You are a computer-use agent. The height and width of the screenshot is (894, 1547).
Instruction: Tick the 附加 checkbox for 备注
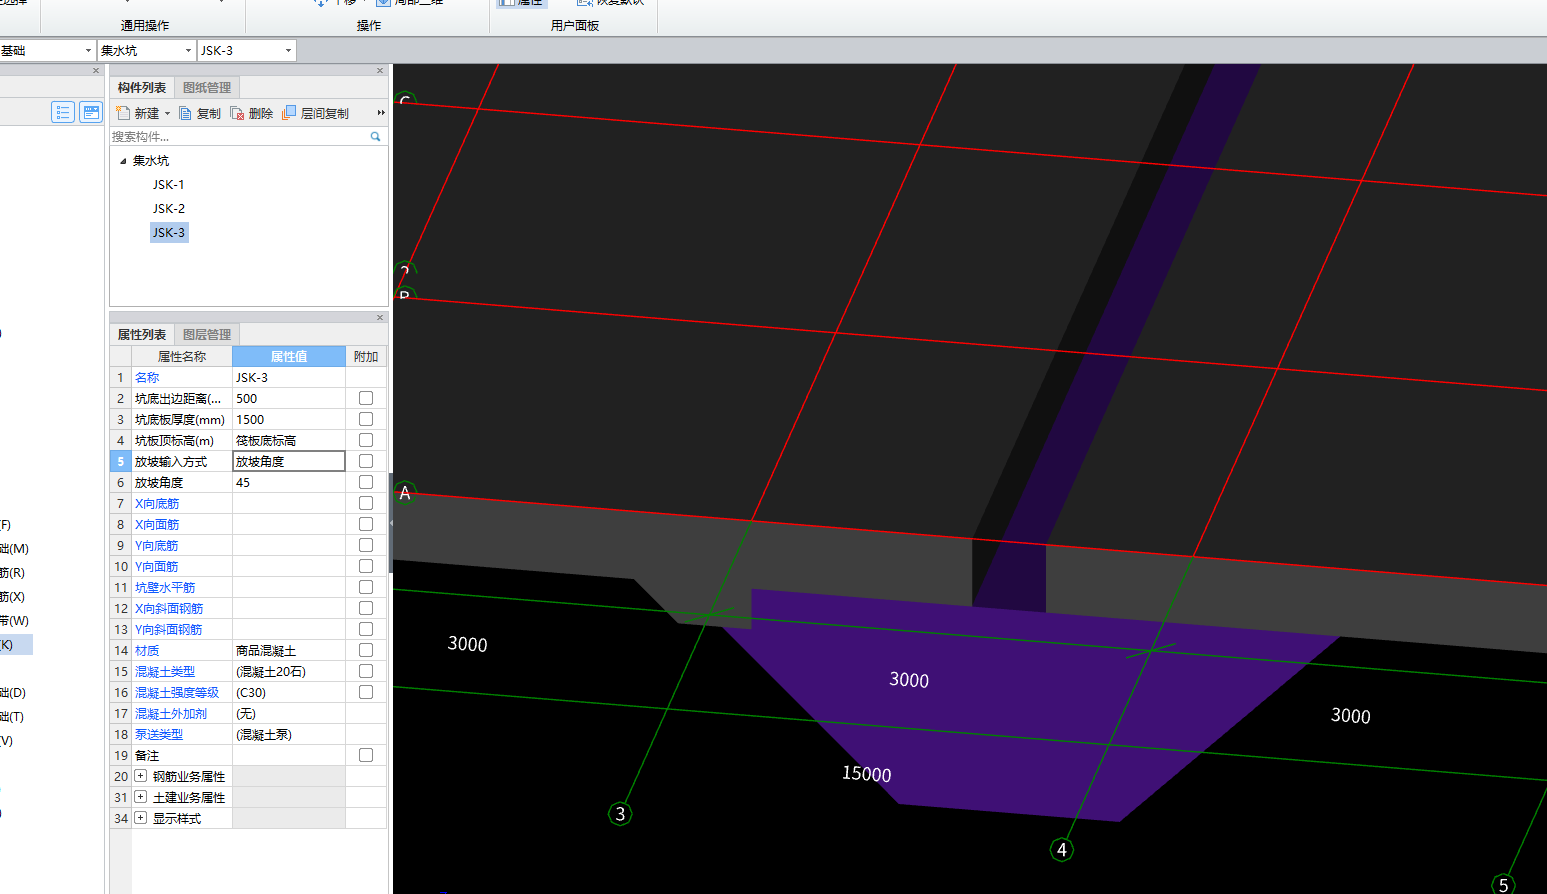coord(366,755)
